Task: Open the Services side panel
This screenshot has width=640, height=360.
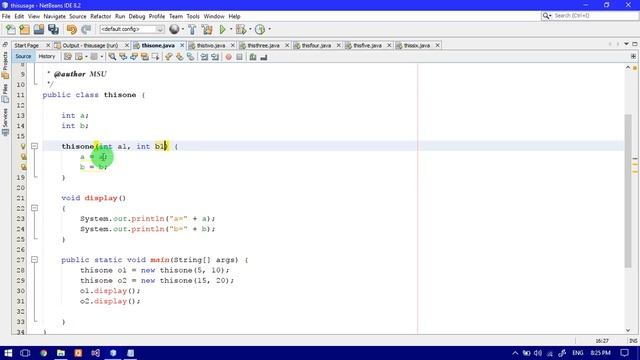Action: point(5,122)
